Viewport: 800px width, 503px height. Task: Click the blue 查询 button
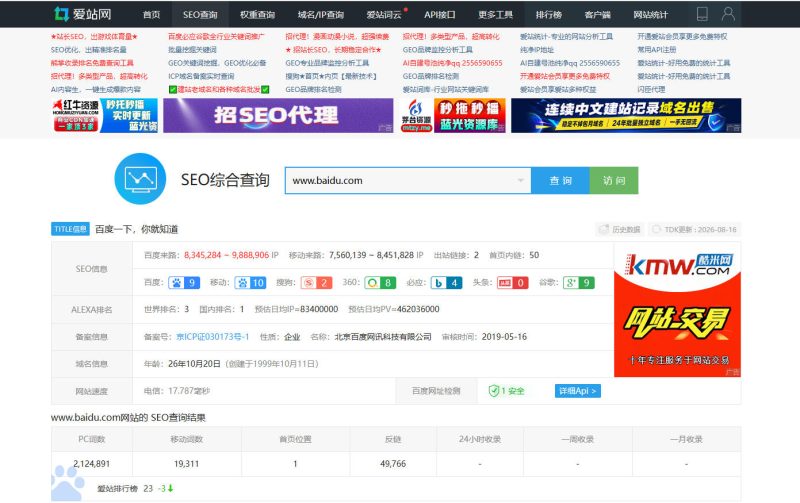560,180
